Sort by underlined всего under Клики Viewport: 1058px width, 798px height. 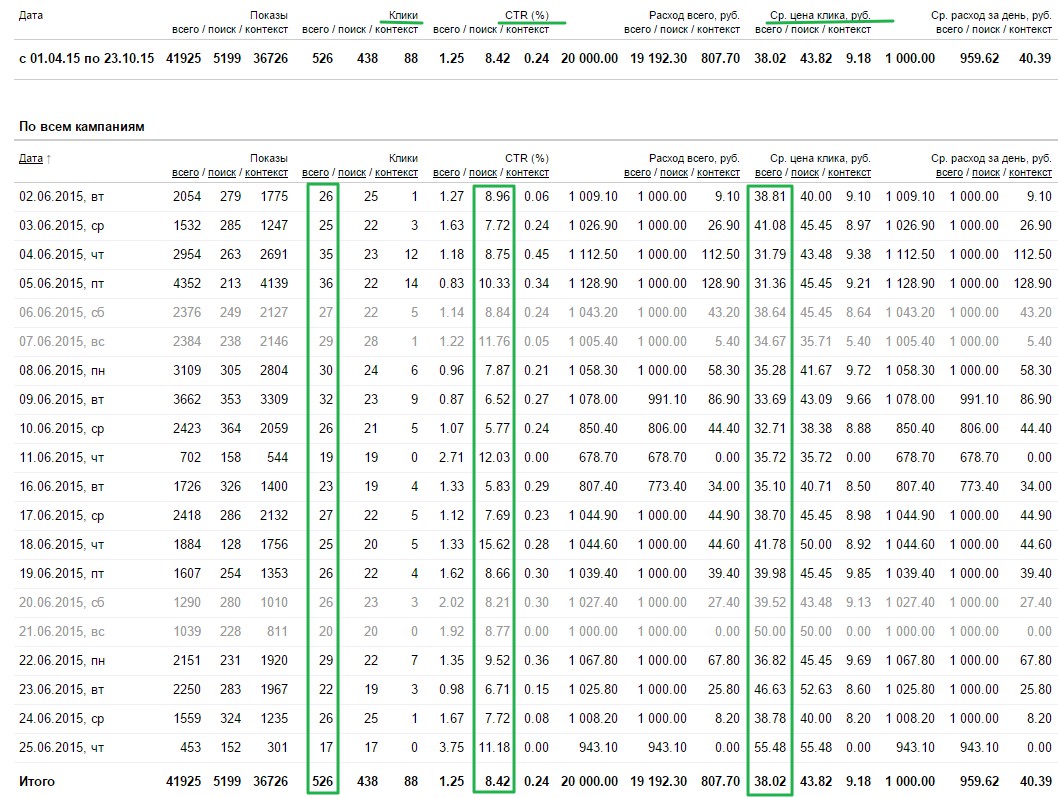click(315, 173)
